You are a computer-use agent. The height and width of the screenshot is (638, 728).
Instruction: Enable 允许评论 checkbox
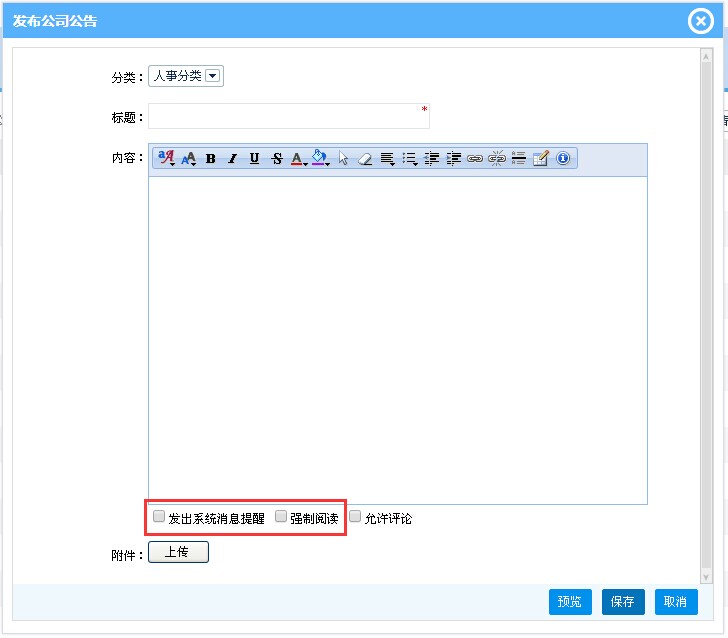click(x=355, y=516)
